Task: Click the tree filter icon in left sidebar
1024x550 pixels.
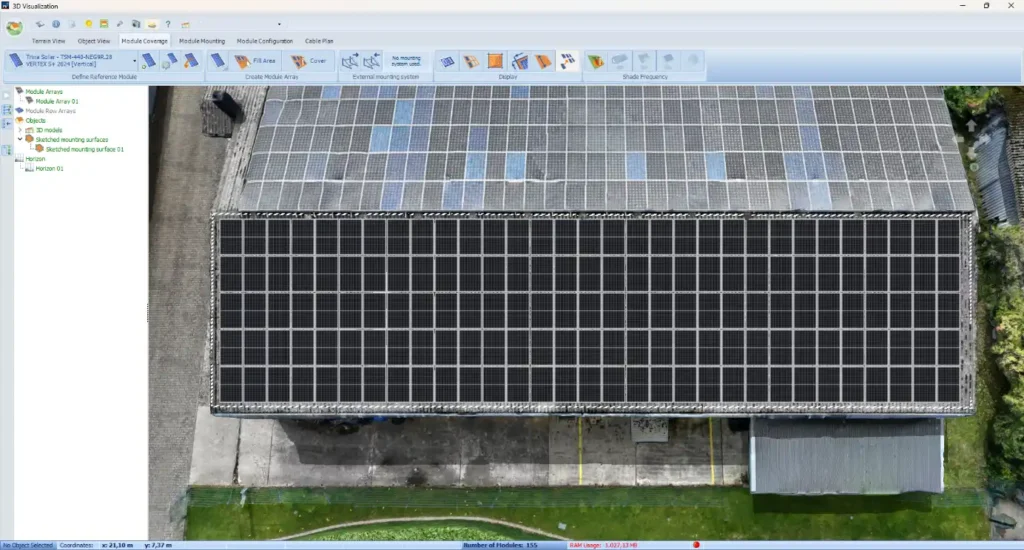Action: click(x=7, y=151)
